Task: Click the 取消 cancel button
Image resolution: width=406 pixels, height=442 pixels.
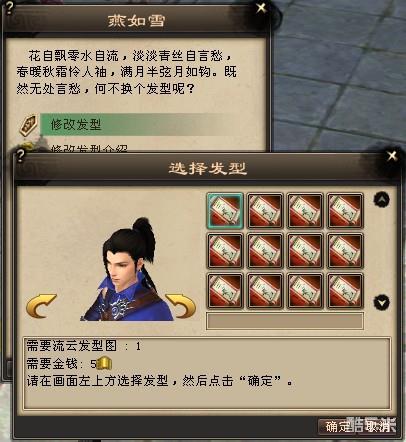Action: point(378,427)
